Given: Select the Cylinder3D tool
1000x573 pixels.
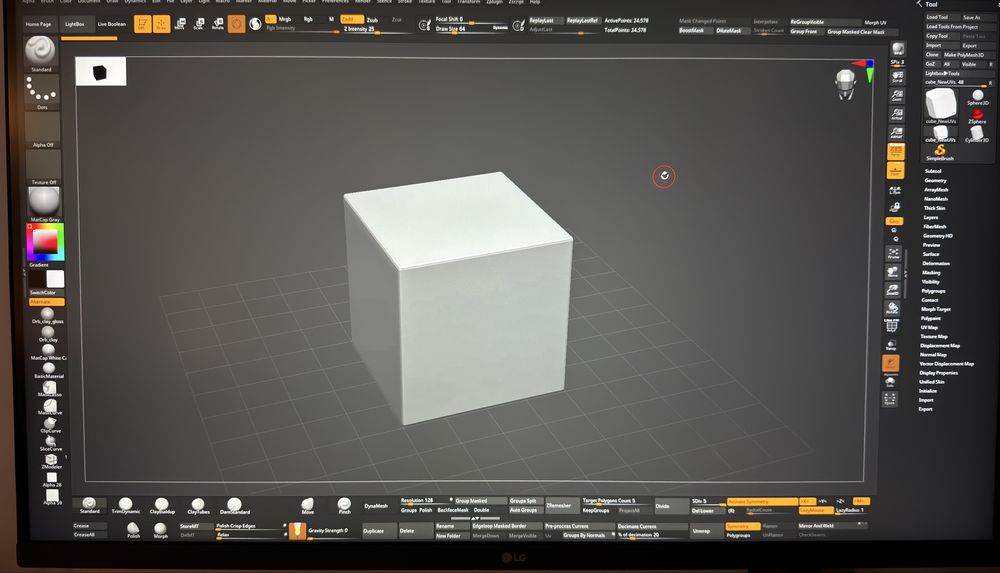Looking at the screenshot, I should coord(976,133).
